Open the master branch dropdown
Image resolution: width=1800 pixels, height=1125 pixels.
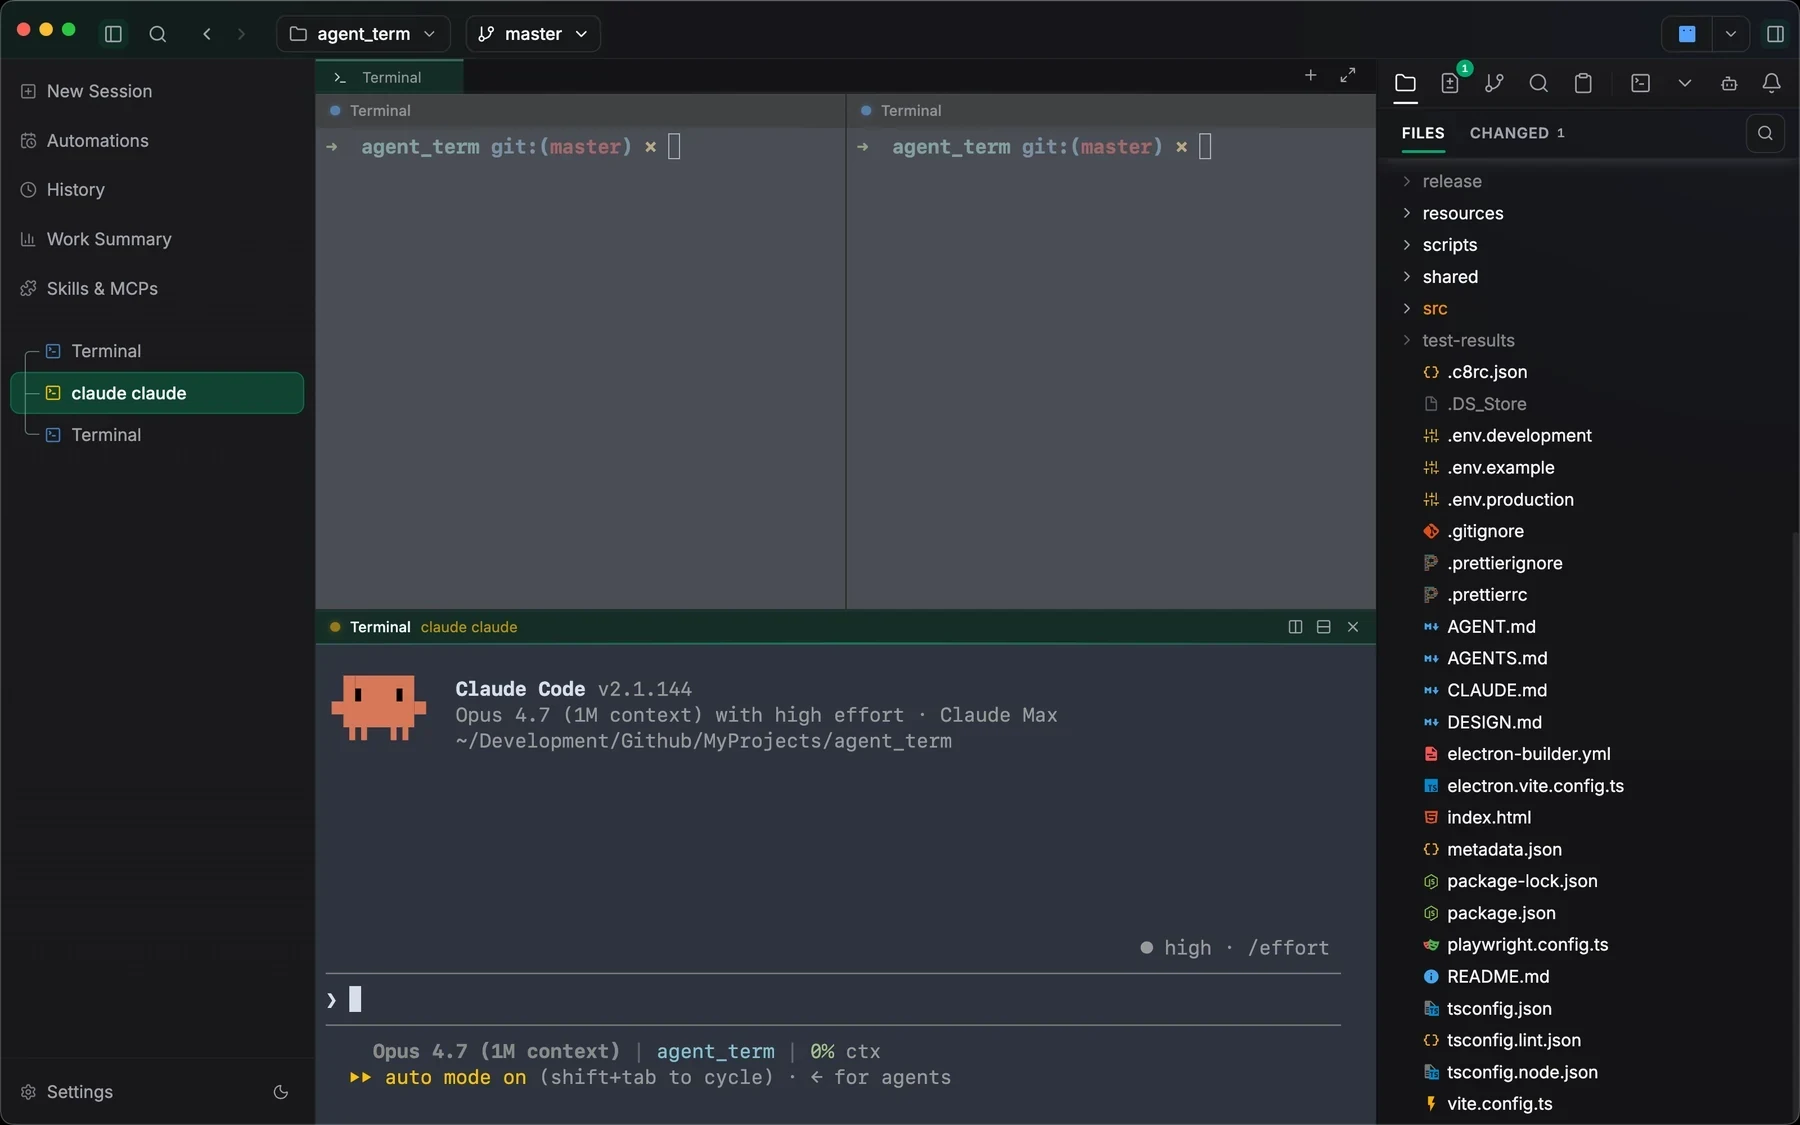(533, 34)
